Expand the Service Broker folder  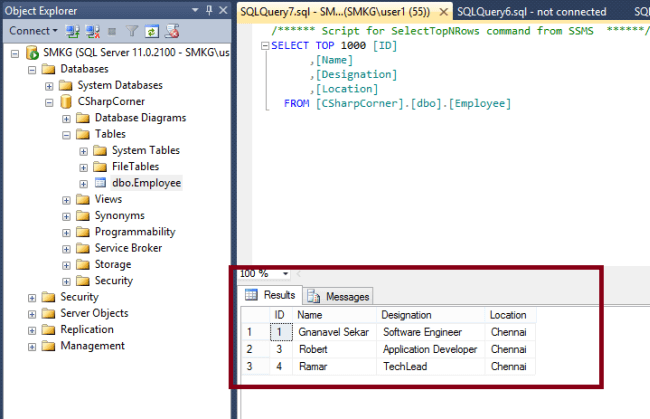coord(66,249)
